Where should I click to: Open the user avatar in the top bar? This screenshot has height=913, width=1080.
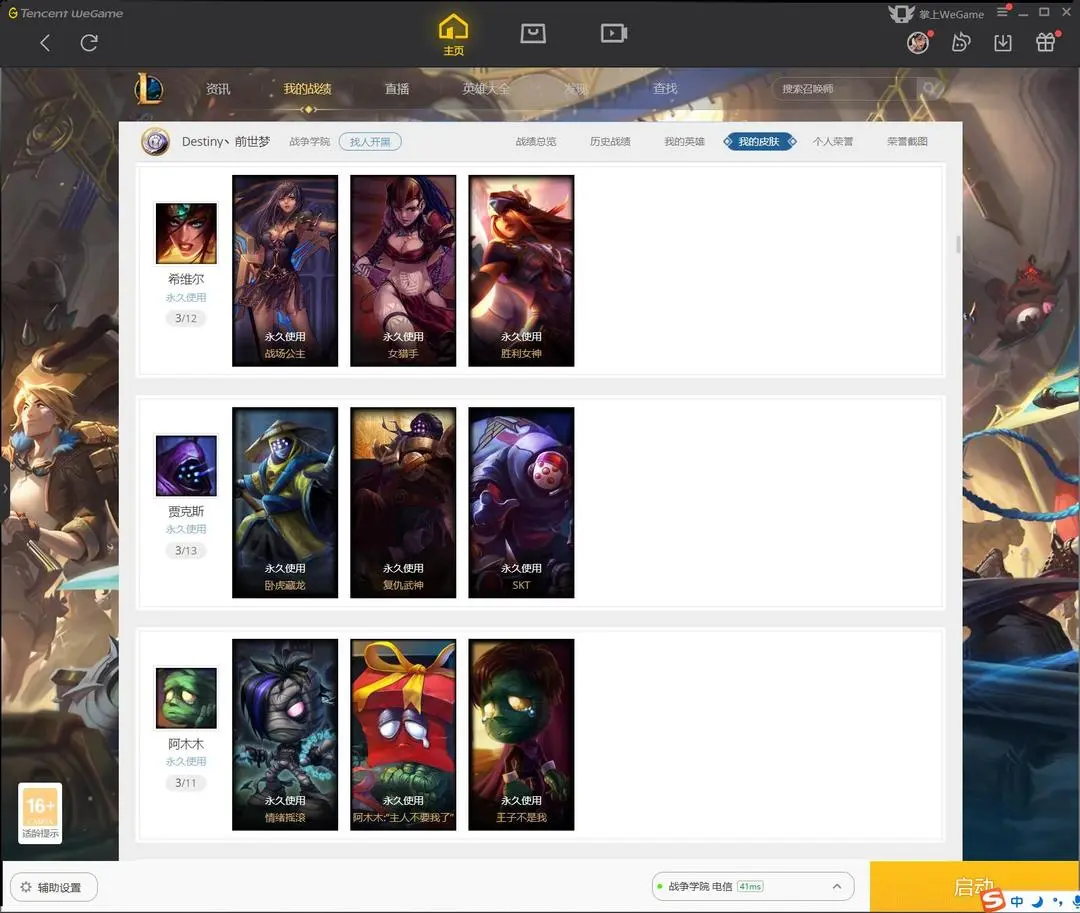point(918,43)
